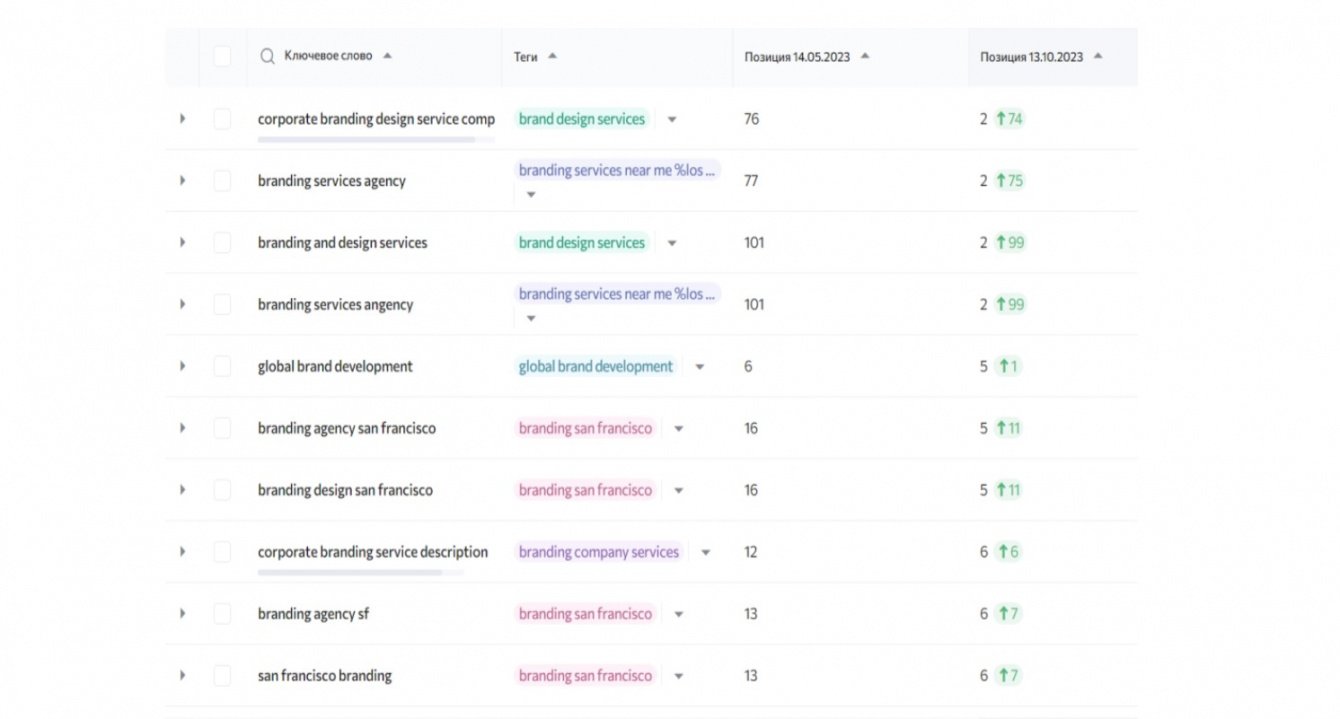Click the up-1 badge for global brand development
The width and height of the screenshot is (1340, 719).
pyautogui.click(x=1007, y=367)
